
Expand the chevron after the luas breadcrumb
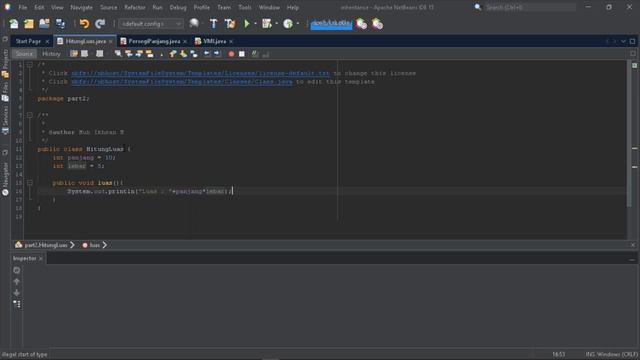[104, 245]
